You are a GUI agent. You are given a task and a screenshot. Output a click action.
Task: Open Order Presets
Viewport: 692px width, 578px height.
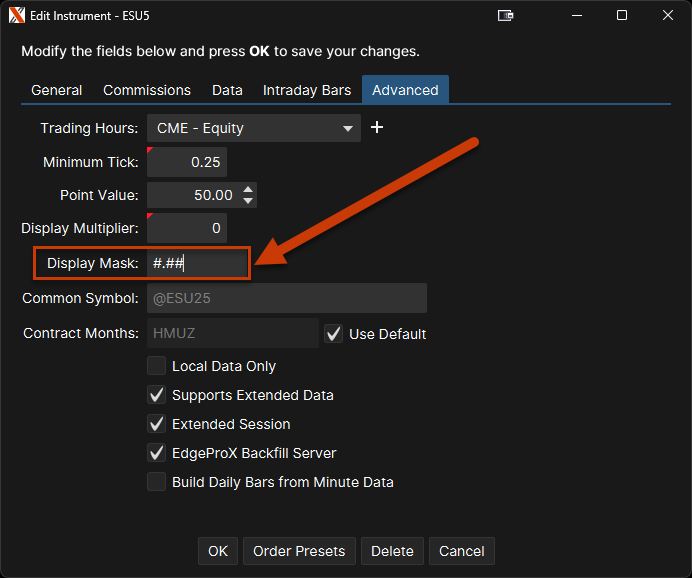click(299, 551)
